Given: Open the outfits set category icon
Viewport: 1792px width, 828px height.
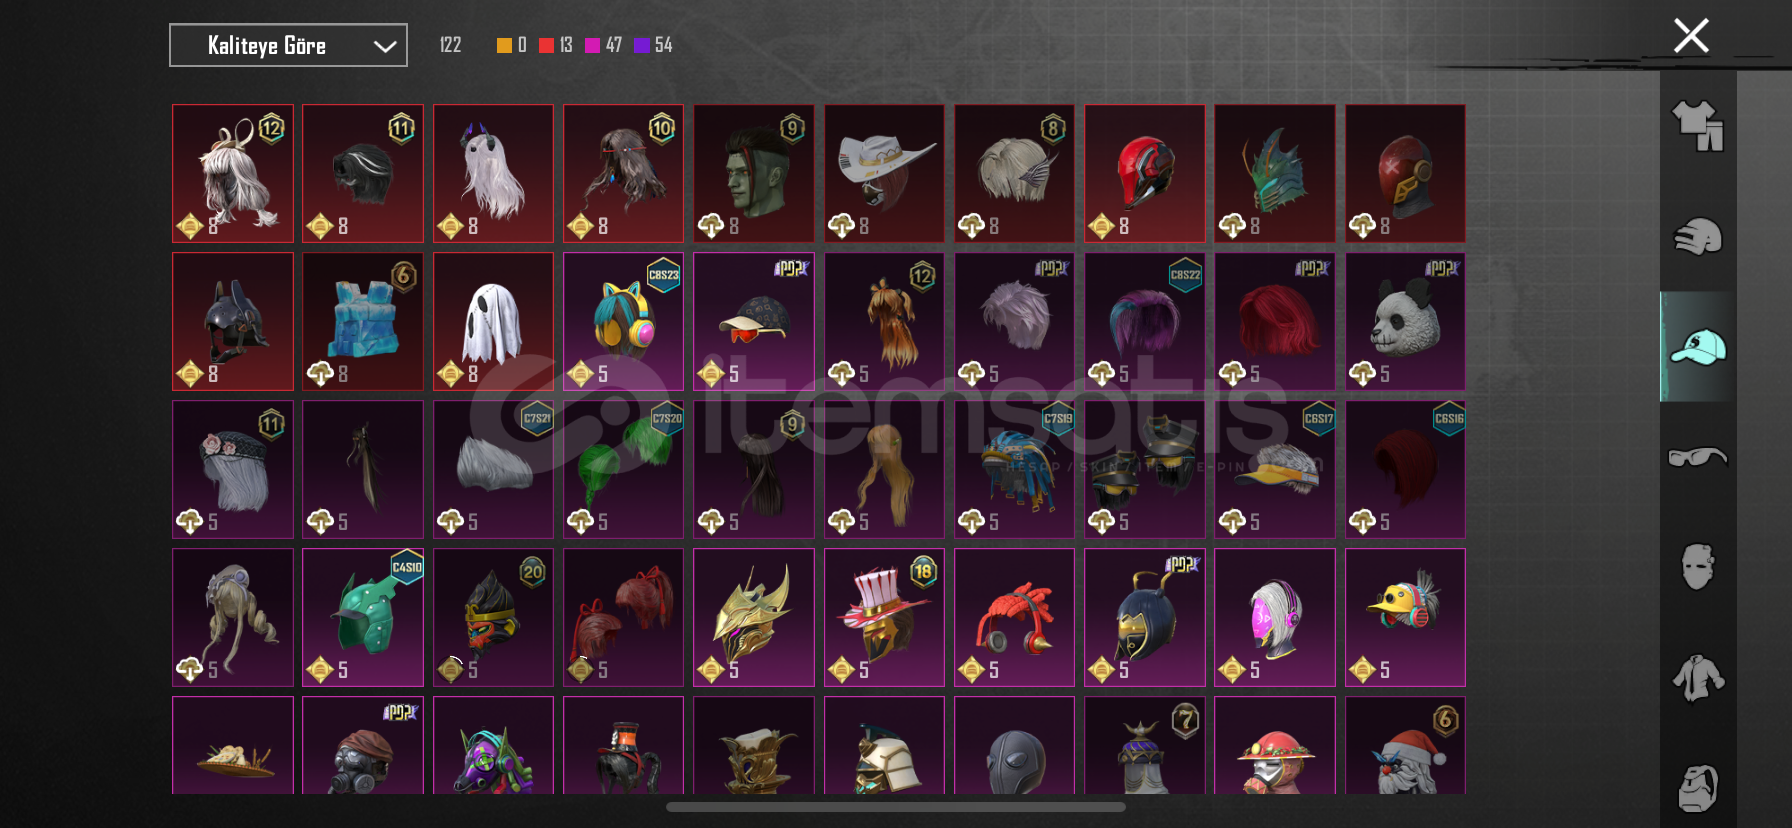Looking at the screenshot, I should [1698, 126].
